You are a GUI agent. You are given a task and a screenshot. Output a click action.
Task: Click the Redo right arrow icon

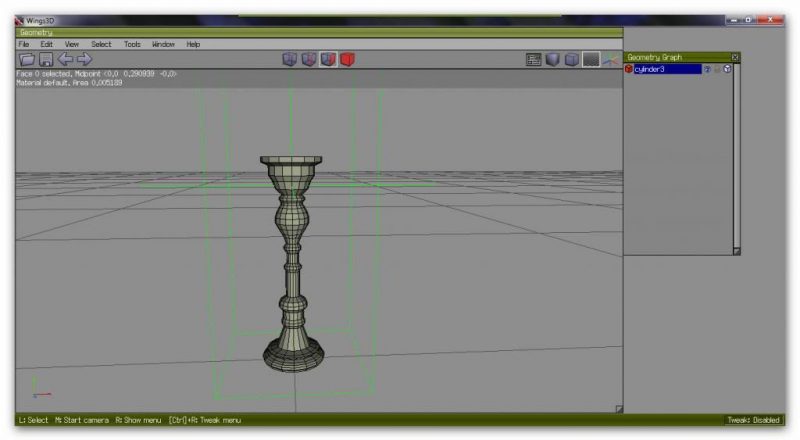(x=84, y=60)
